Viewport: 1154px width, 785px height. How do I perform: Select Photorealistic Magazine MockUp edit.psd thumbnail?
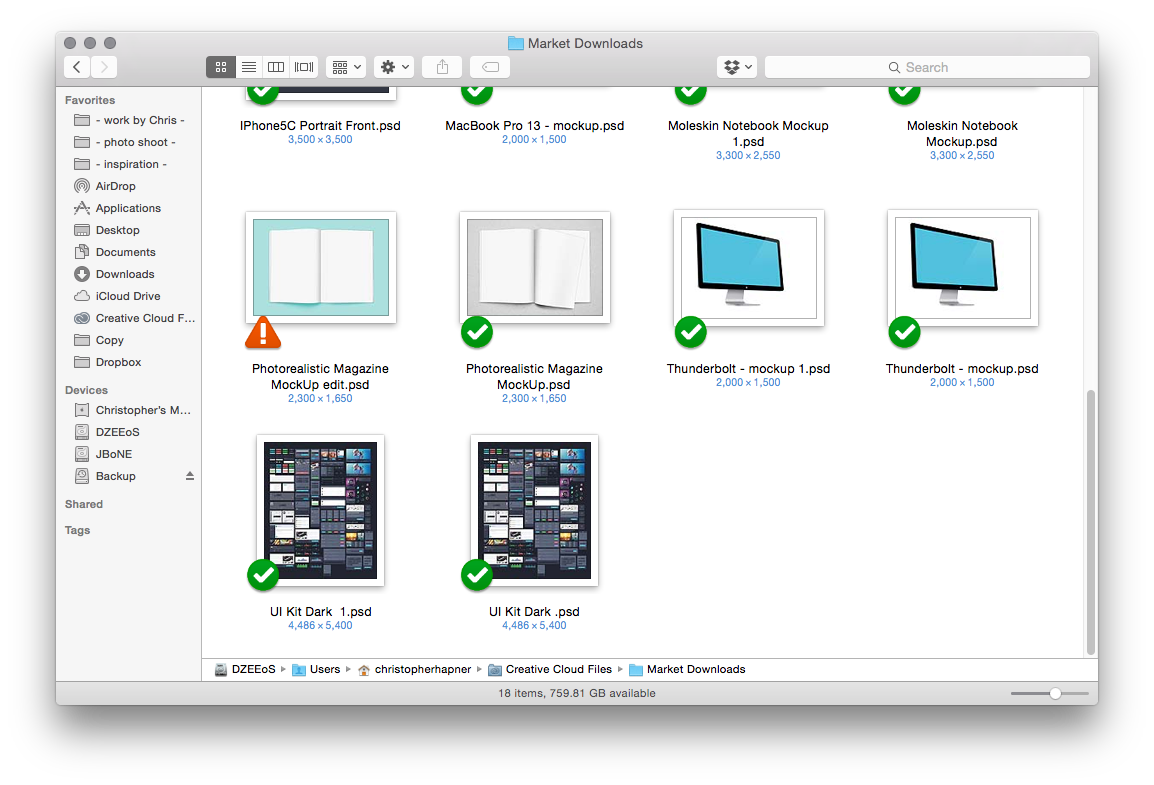click(x=321, y=267)
